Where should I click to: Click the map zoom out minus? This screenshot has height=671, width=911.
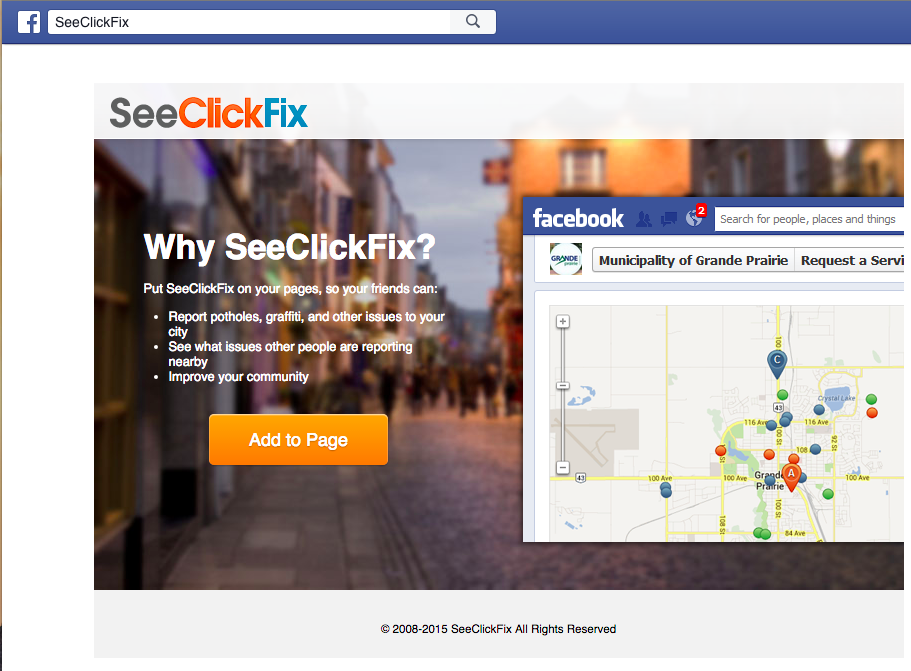(x=562, y=467)
